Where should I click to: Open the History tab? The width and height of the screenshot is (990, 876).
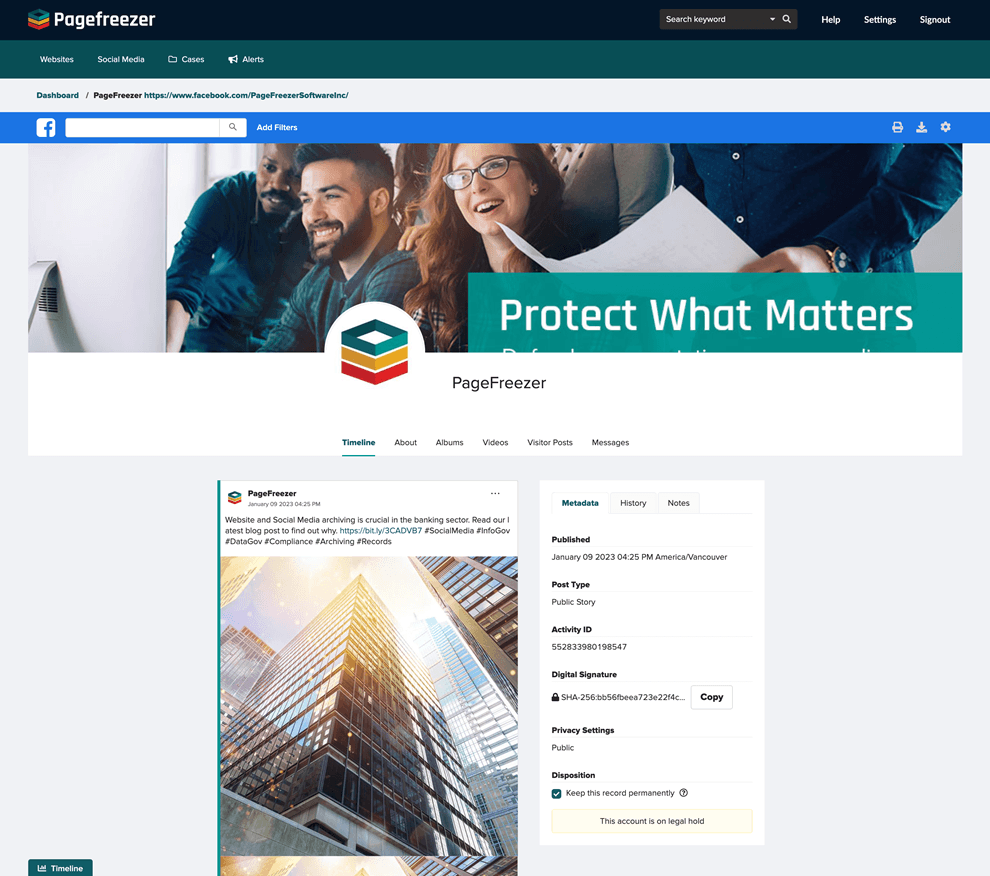coord(633,503)
